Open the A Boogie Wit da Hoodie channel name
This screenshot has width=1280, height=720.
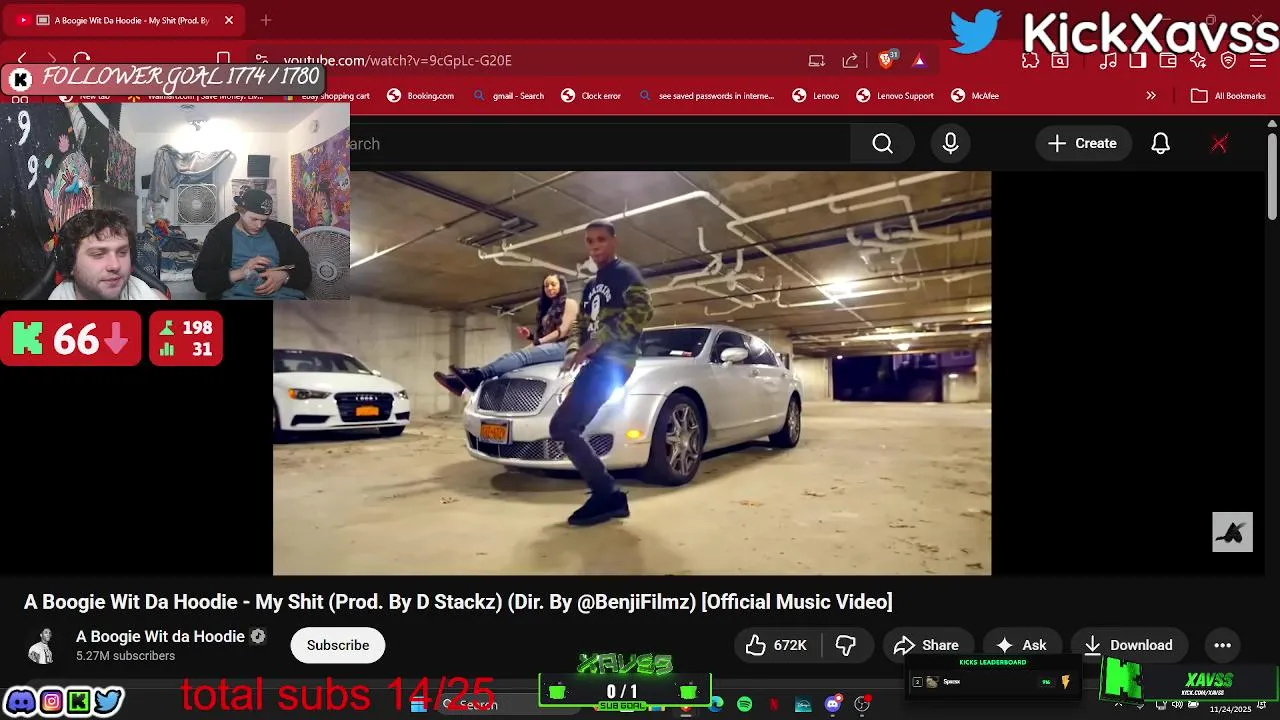click(160, 637)
